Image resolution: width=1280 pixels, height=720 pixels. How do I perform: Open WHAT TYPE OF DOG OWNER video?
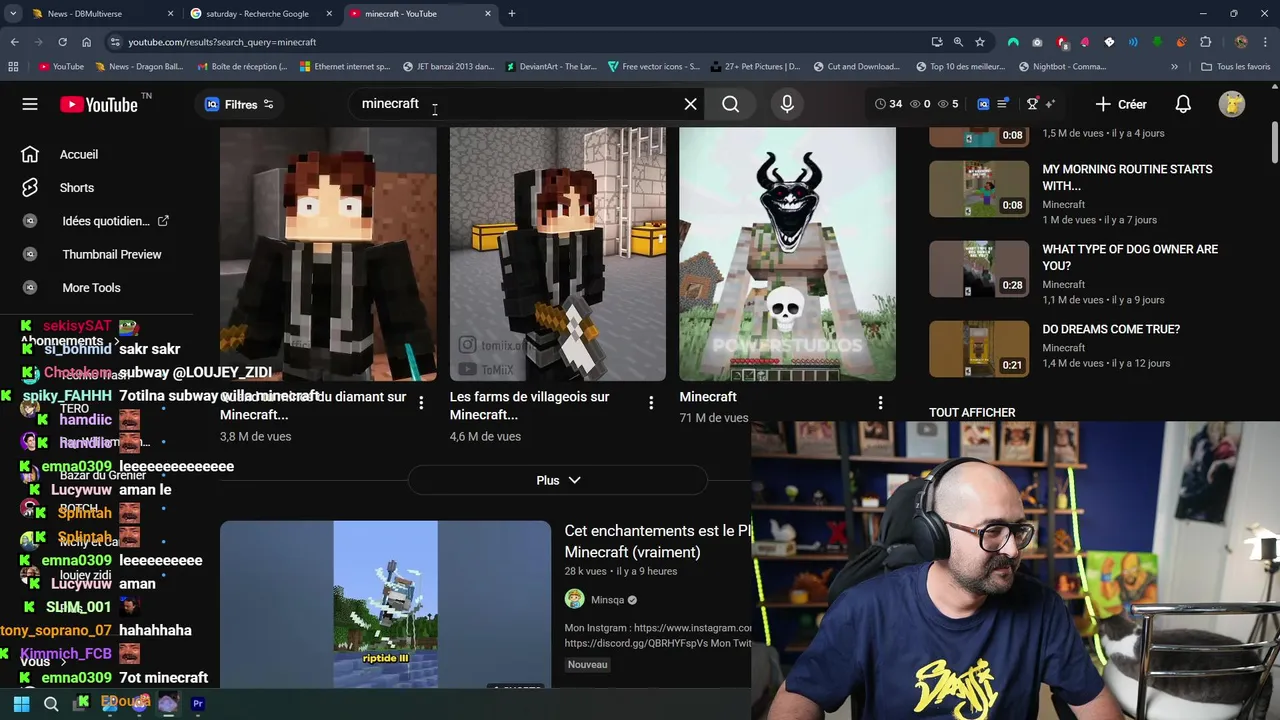1130,257
